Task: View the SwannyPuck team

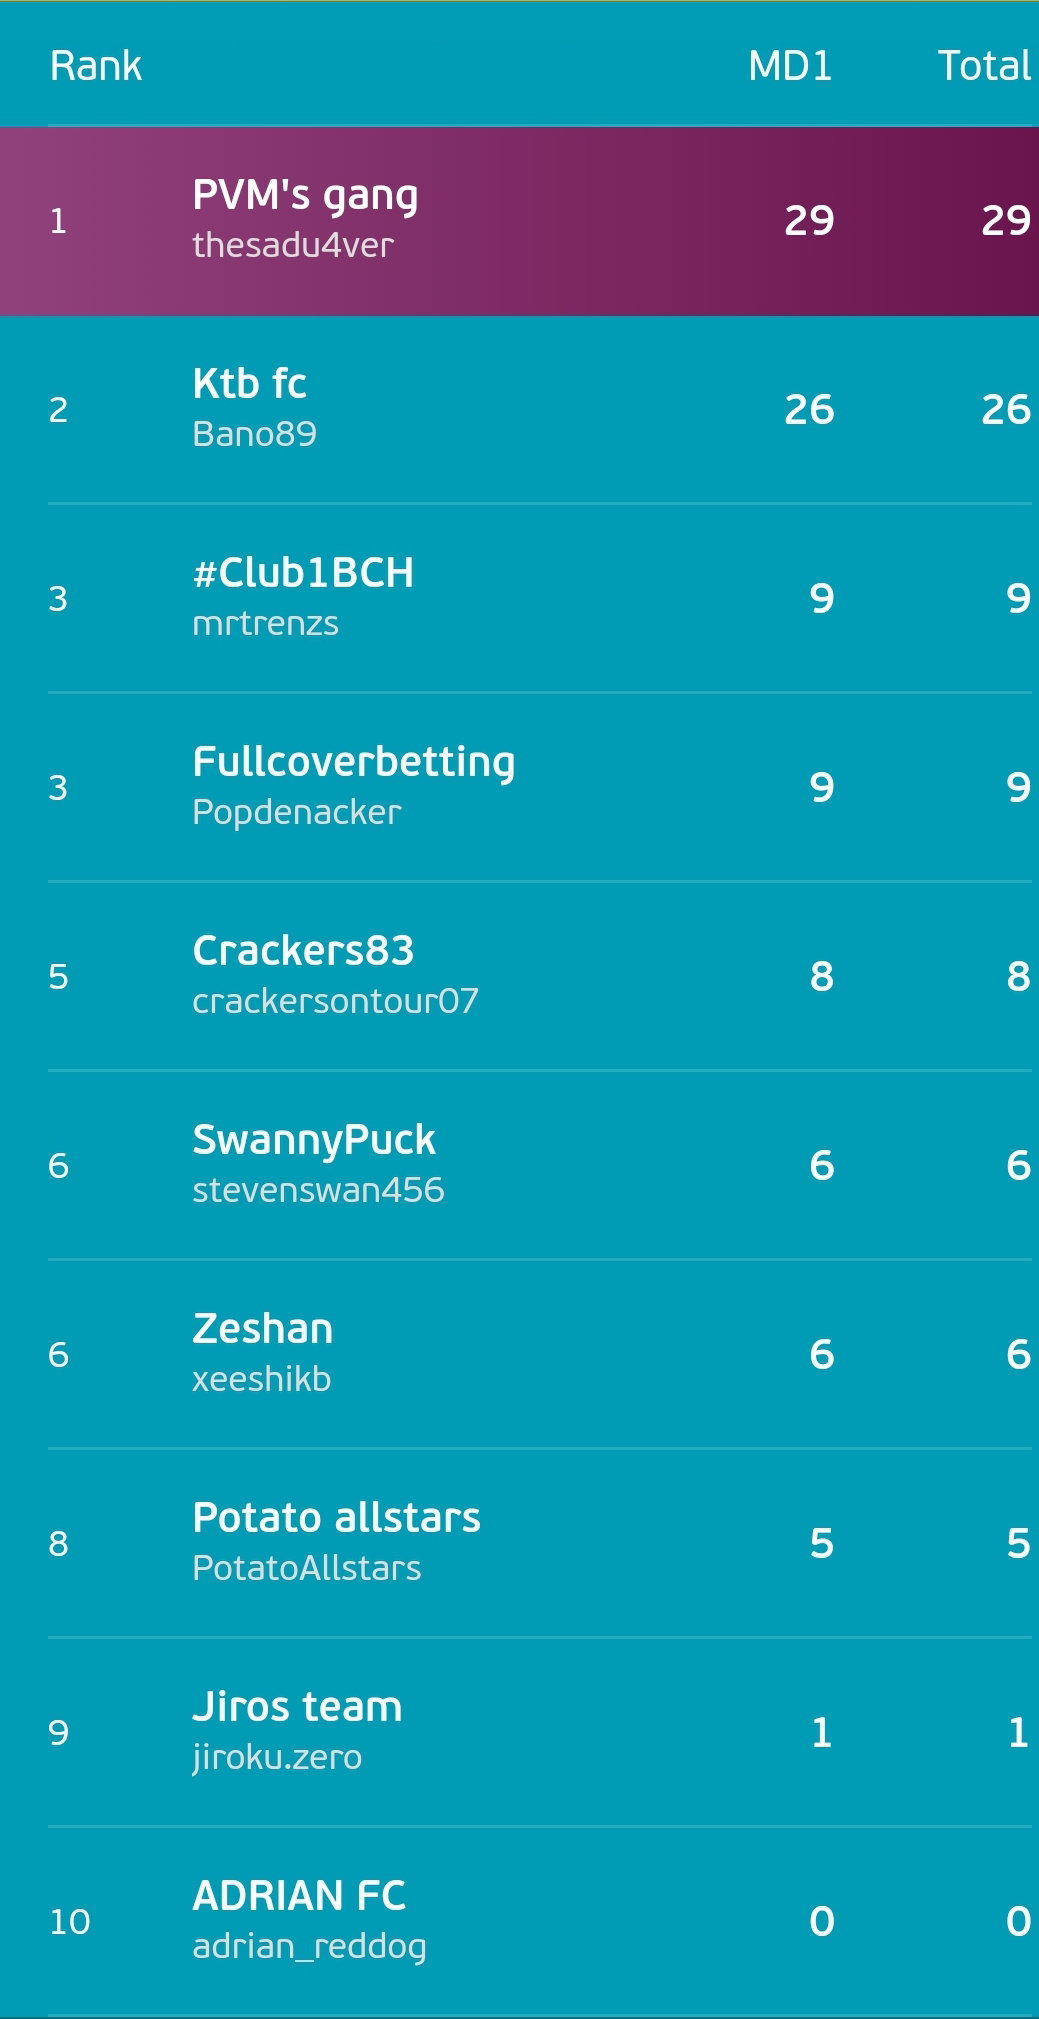Action: pyautogui.click(x=519, y=1165)
